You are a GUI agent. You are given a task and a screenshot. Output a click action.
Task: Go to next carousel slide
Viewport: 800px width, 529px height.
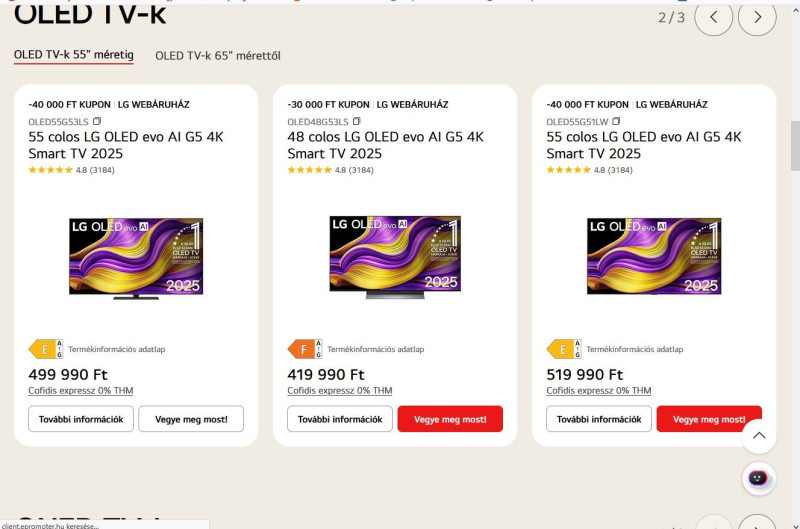point(757,17)
